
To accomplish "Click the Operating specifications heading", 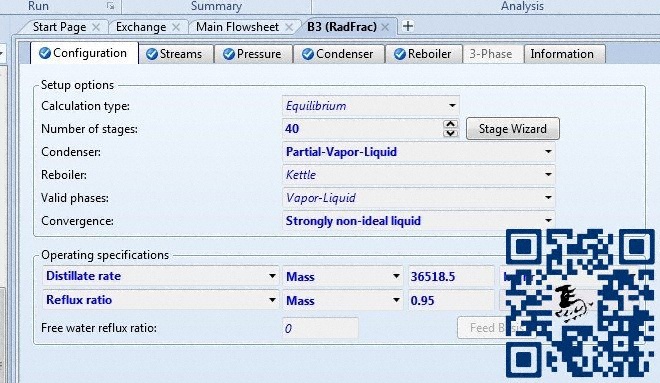I will (105, 255).
